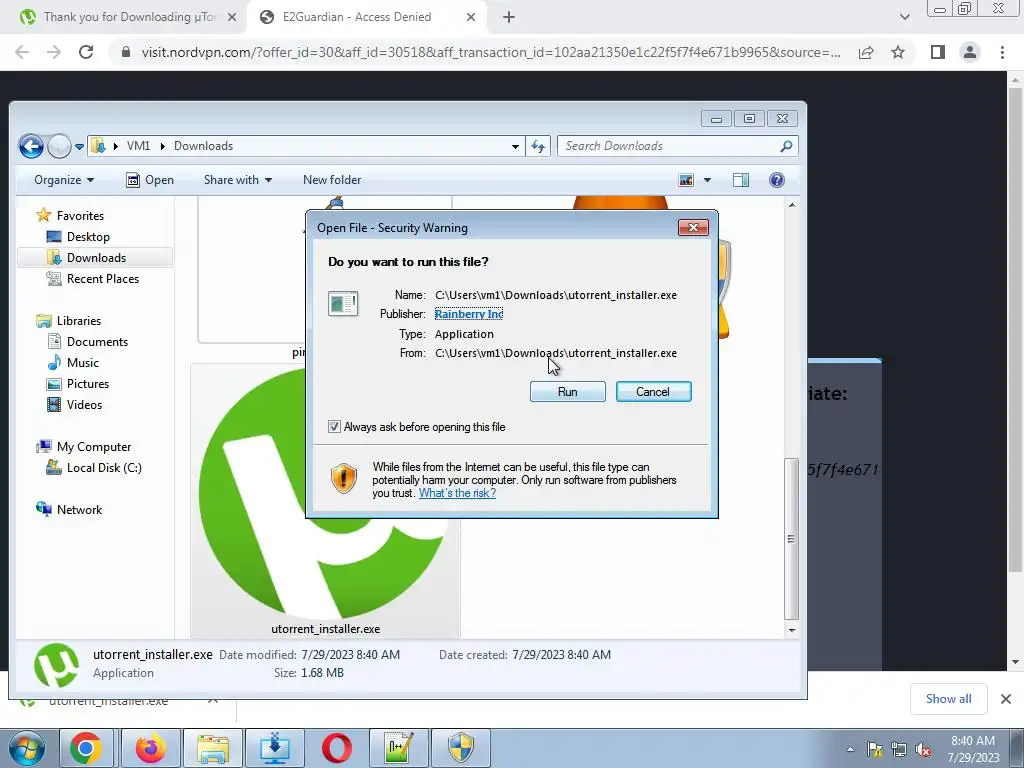Open a new Chrome tab
Image resolution: width=1024 pixels, height=768 pixels.
[509, 18]
